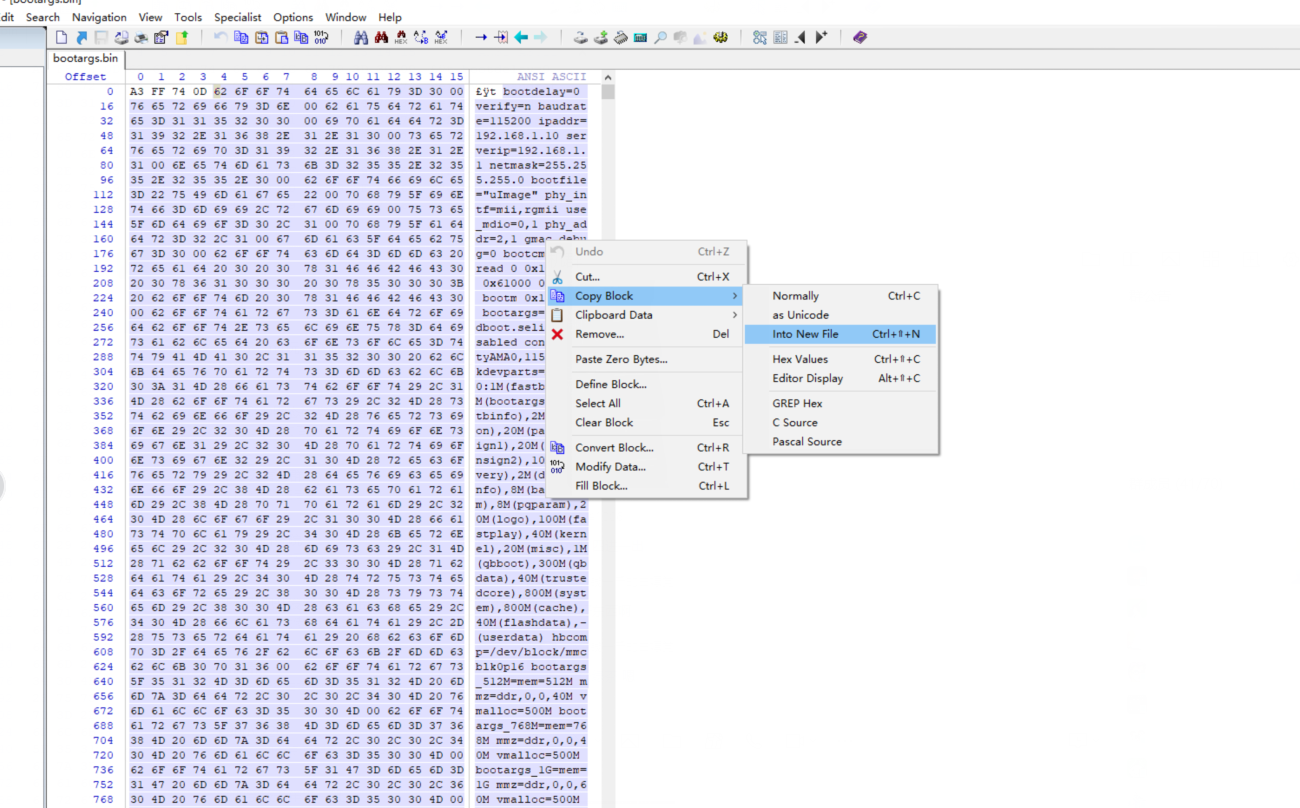Click the purple Help book icon
Screen dimensions: 1300x808
tap(860, 37)
